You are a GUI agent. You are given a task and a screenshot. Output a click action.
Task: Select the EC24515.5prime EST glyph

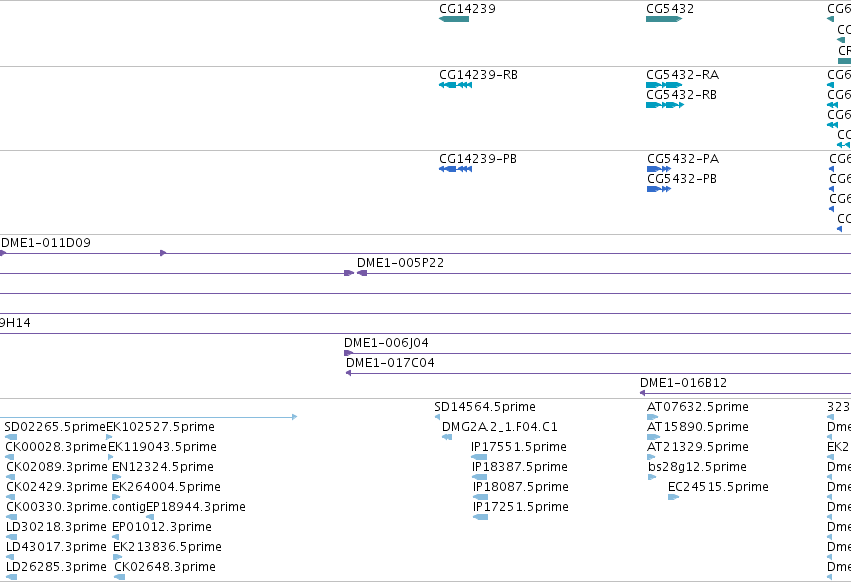coord(674,497)
